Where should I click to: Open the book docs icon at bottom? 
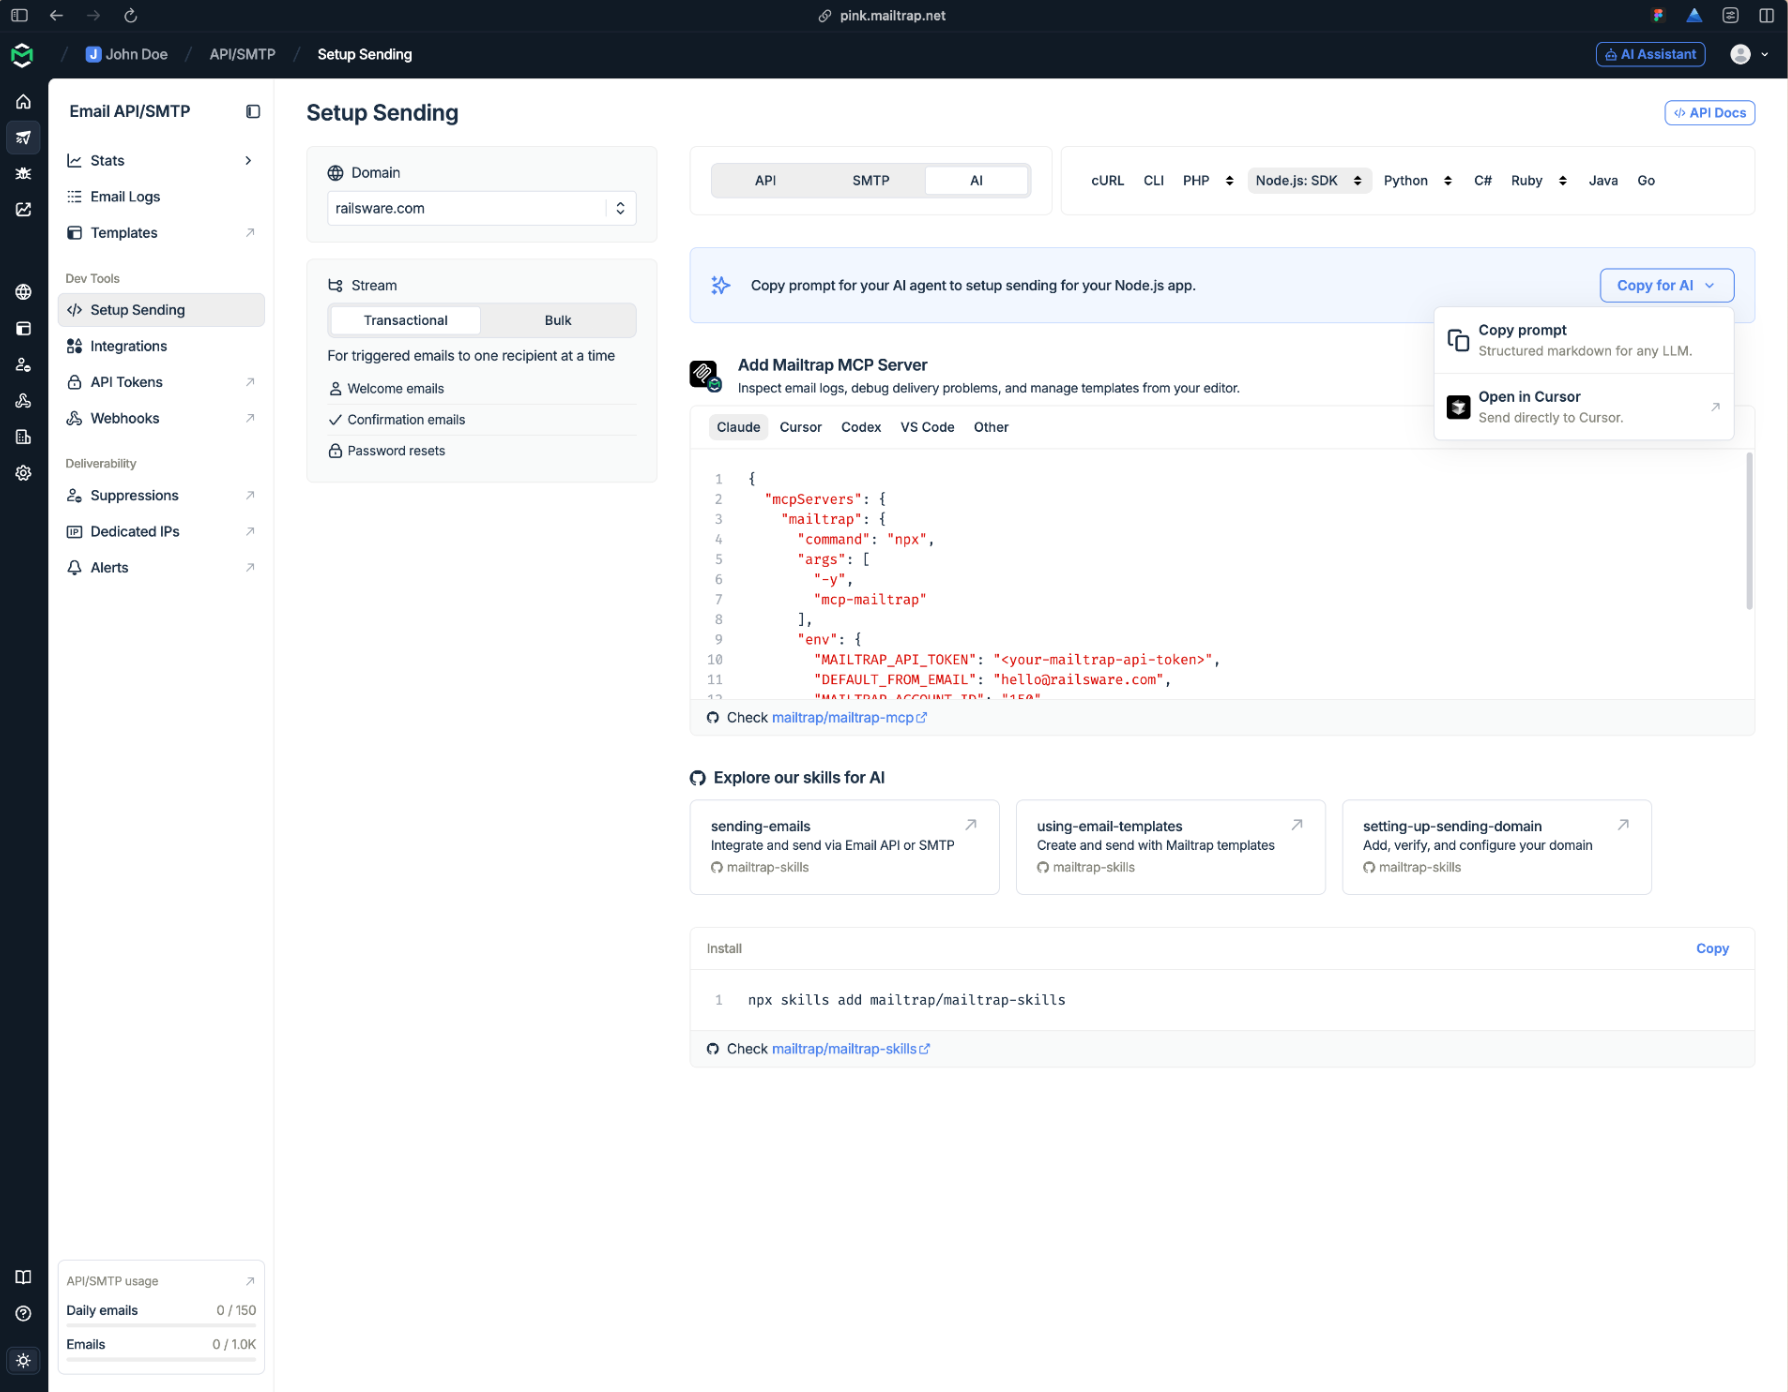[23, 1277]
